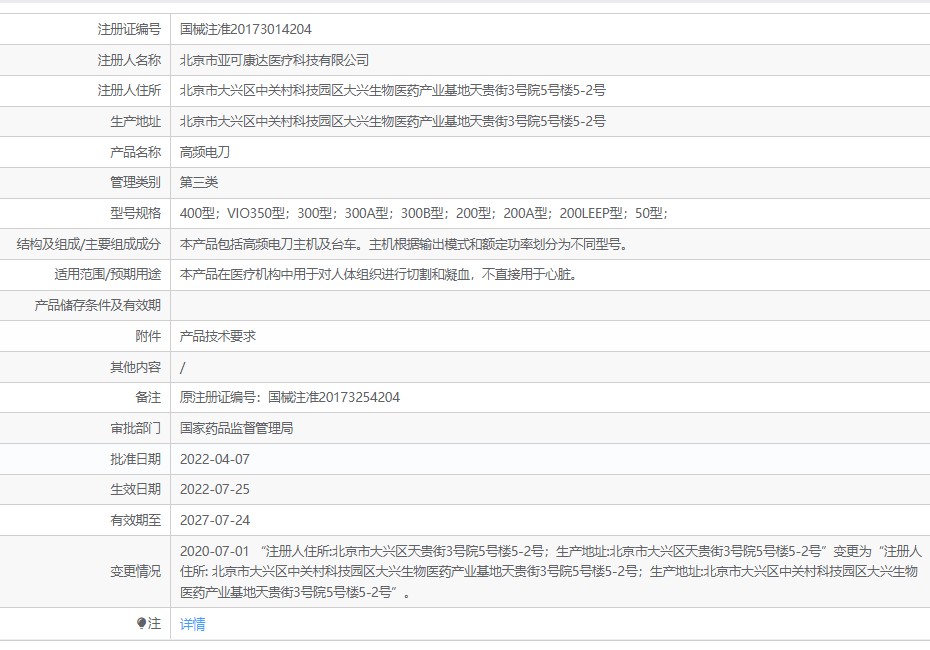Viewport: 930px width, 650px height.
Task: Click the 产品储存条件及有效期 label
Action: pos(98,305)
